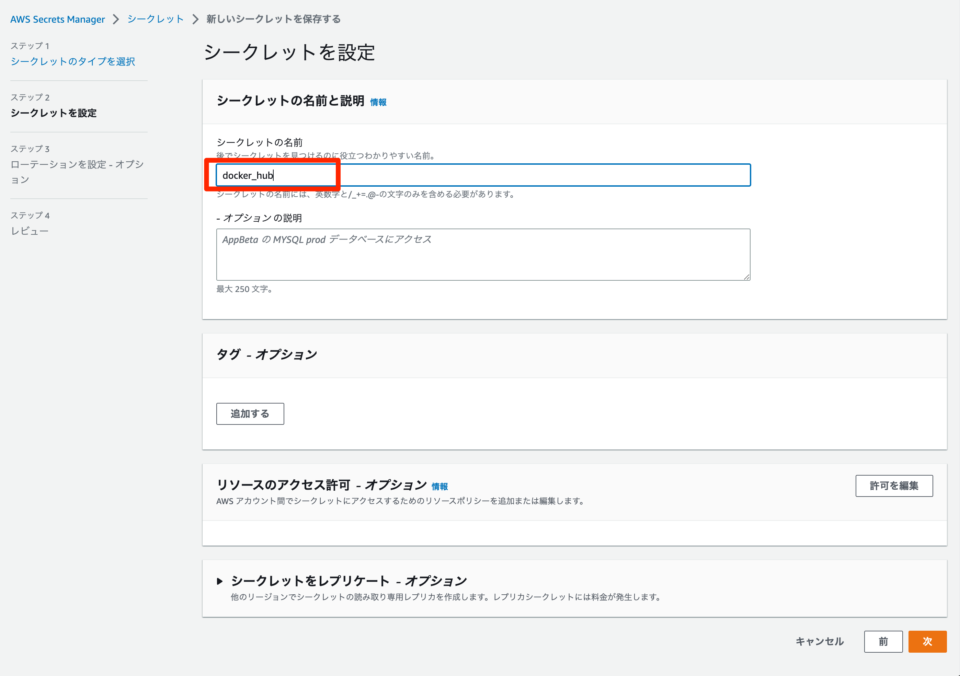Viewport: 960px width, 676px height.
Task: Click the 最大 250 文字 hint text
Action: click(244, 289)
